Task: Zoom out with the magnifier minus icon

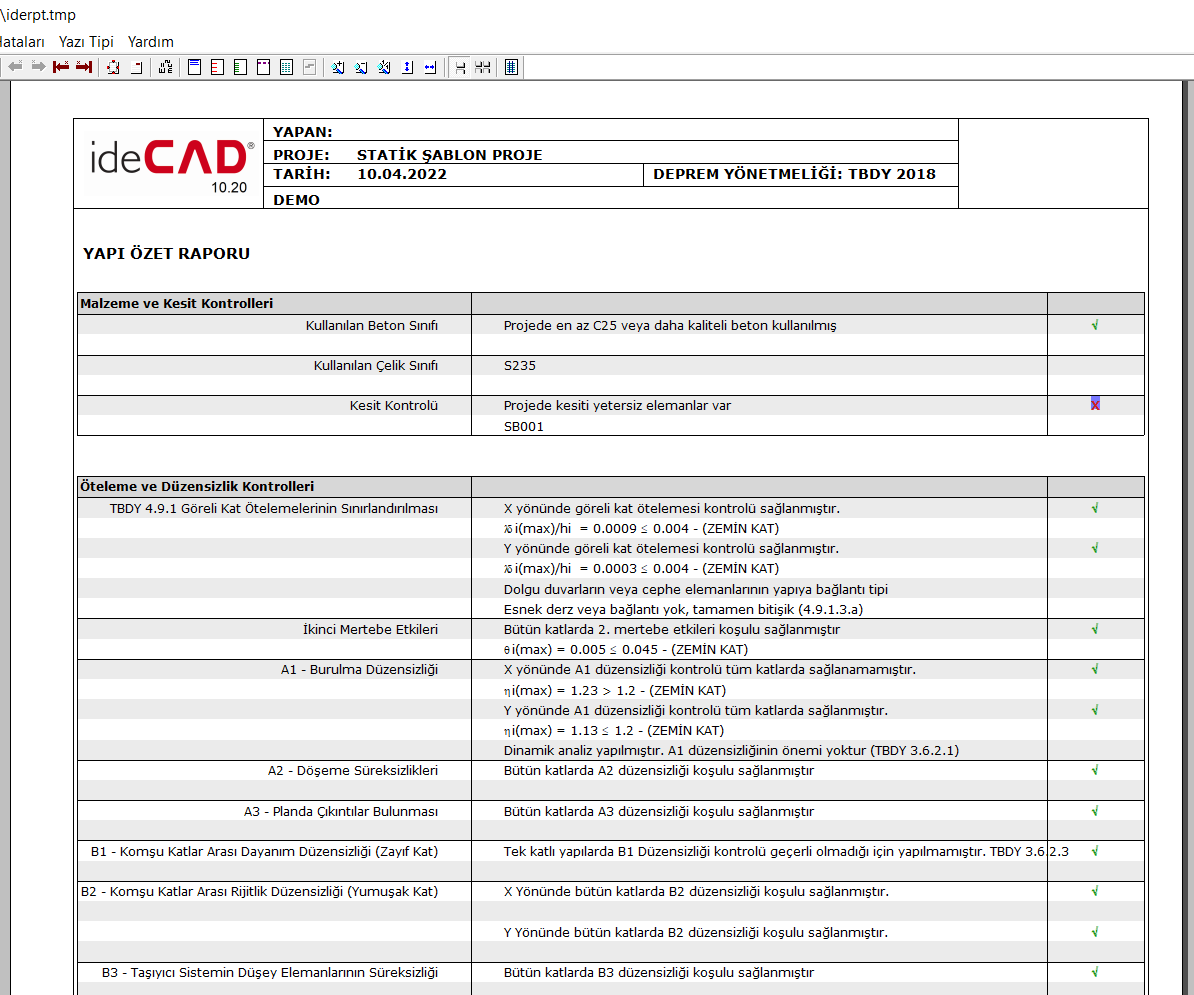Action: [361, 67]
